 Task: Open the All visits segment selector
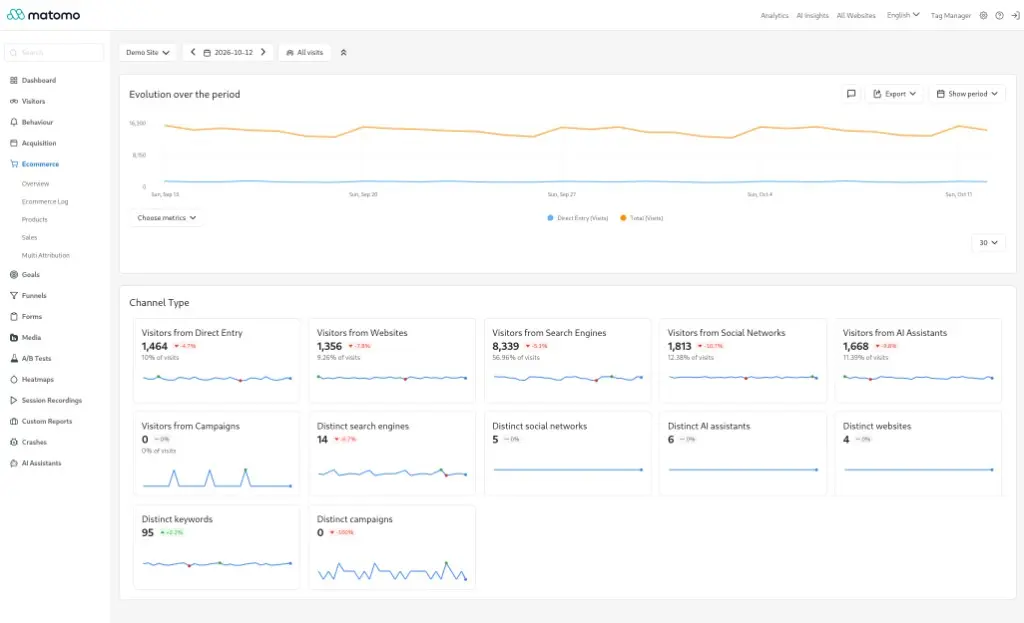click(x=305, y=52)
